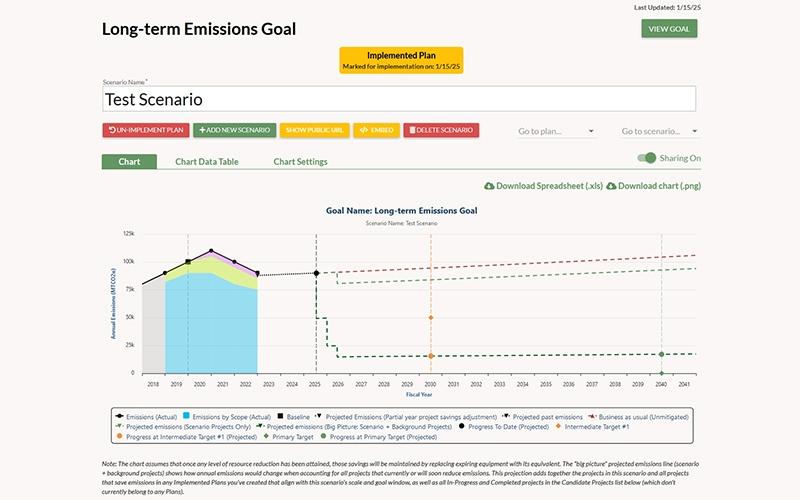
Task: Toggle Intermediate Target #1 legend entry
Action: (592, 427)
